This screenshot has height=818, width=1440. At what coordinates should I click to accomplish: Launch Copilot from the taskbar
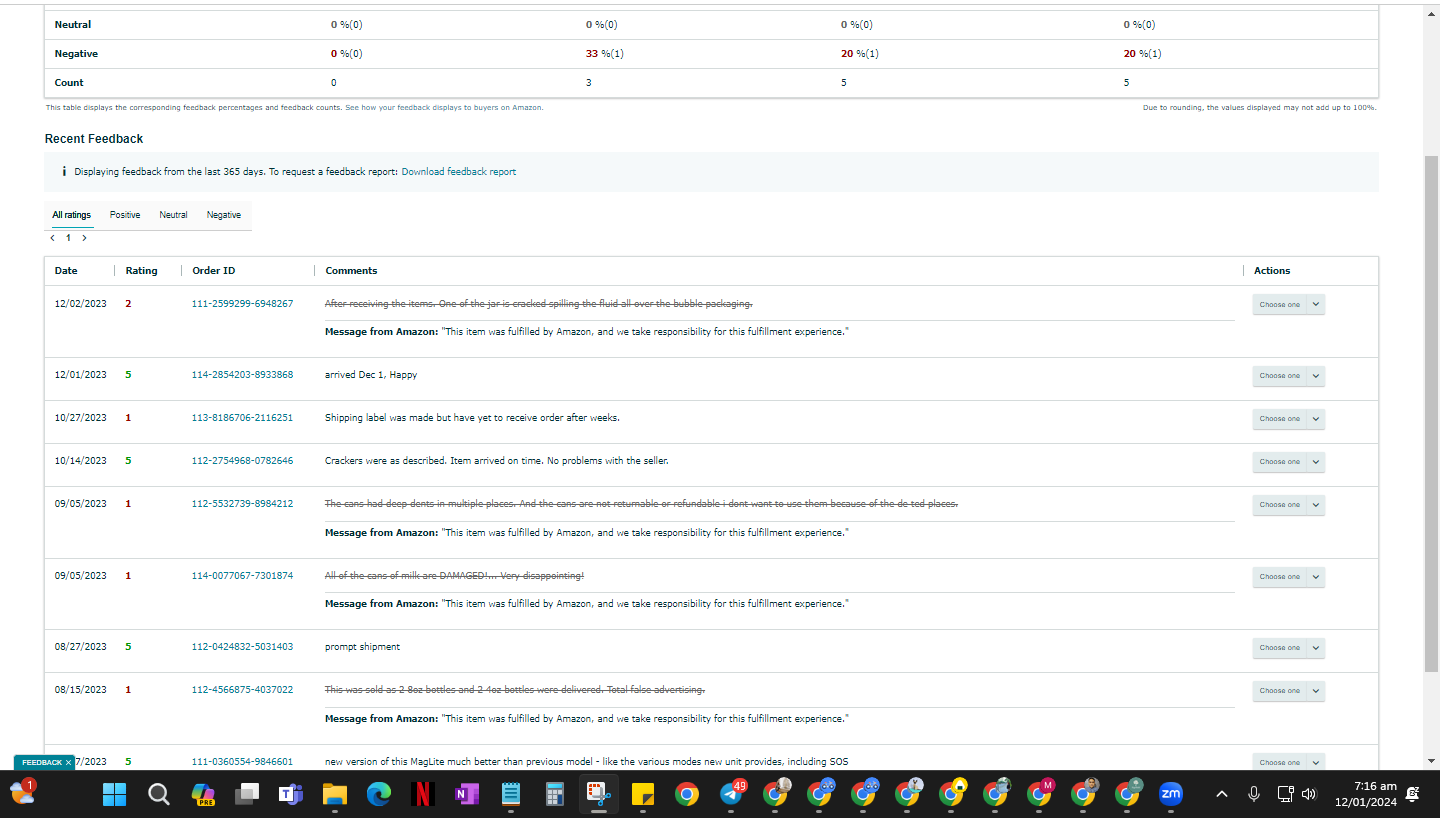click(x=203, y=794)
